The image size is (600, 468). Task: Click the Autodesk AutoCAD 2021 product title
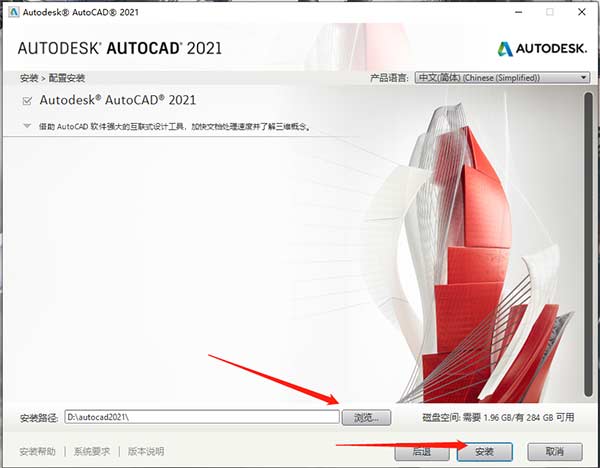point(118,100)
